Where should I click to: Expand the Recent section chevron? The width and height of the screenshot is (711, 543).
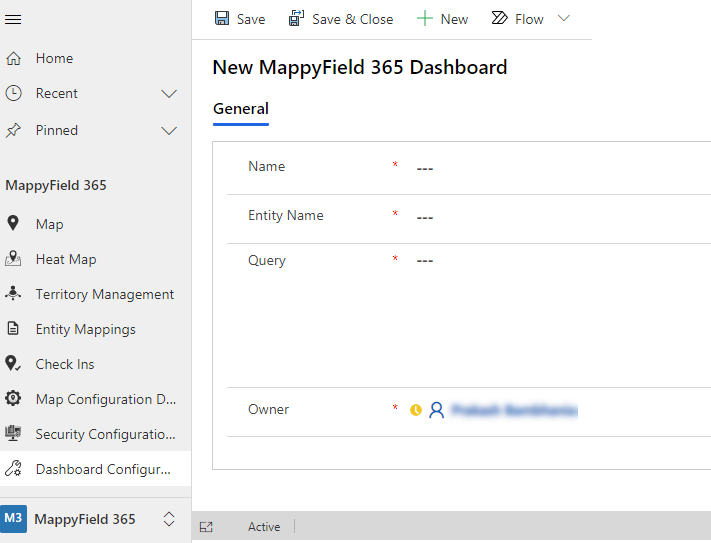pos(169,94)
